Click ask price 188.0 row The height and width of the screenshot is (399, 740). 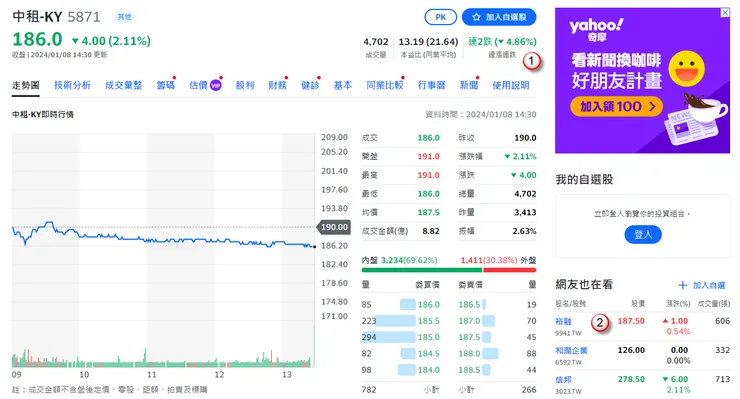point(469,354)
